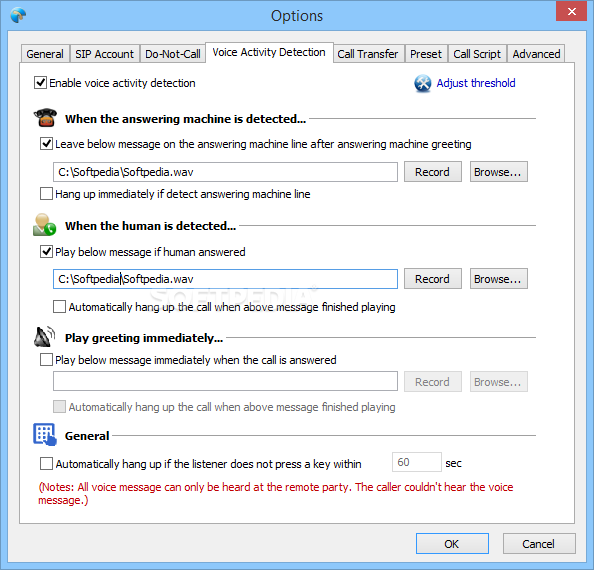The image size is (594, 570).
Task: Open the Call Transfer tab
Action: pyautogui.click(x=368, y=54)
